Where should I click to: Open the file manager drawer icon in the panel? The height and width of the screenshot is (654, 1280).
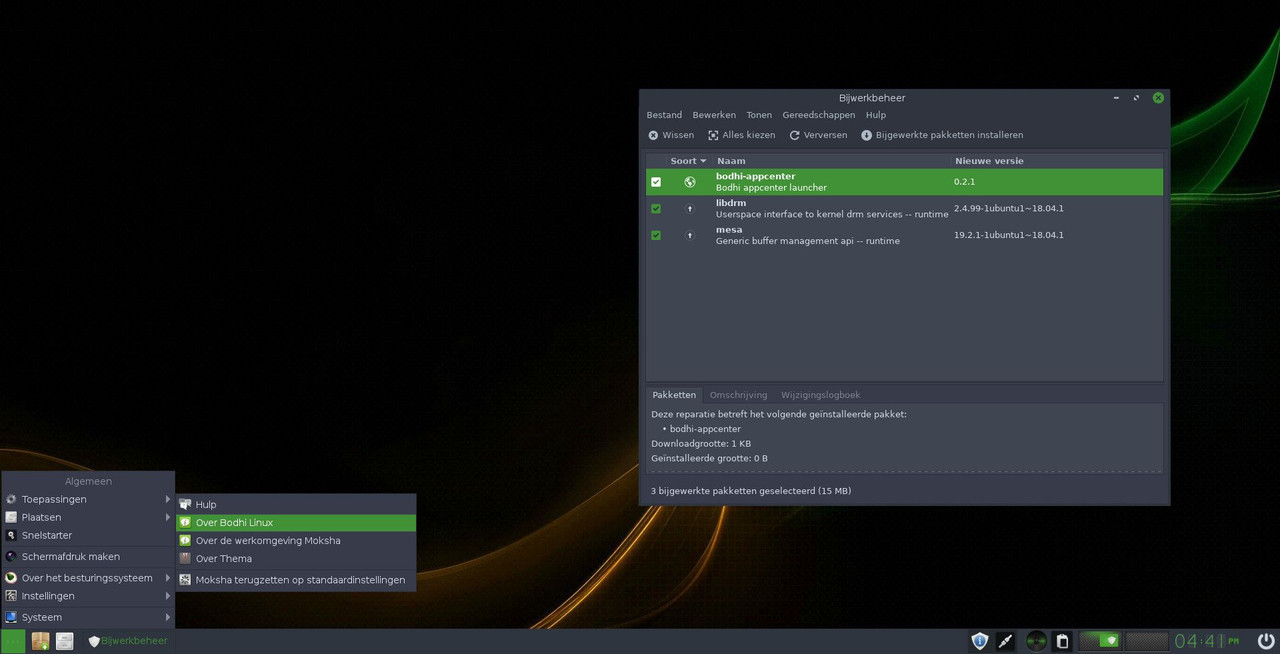[65, 641]
